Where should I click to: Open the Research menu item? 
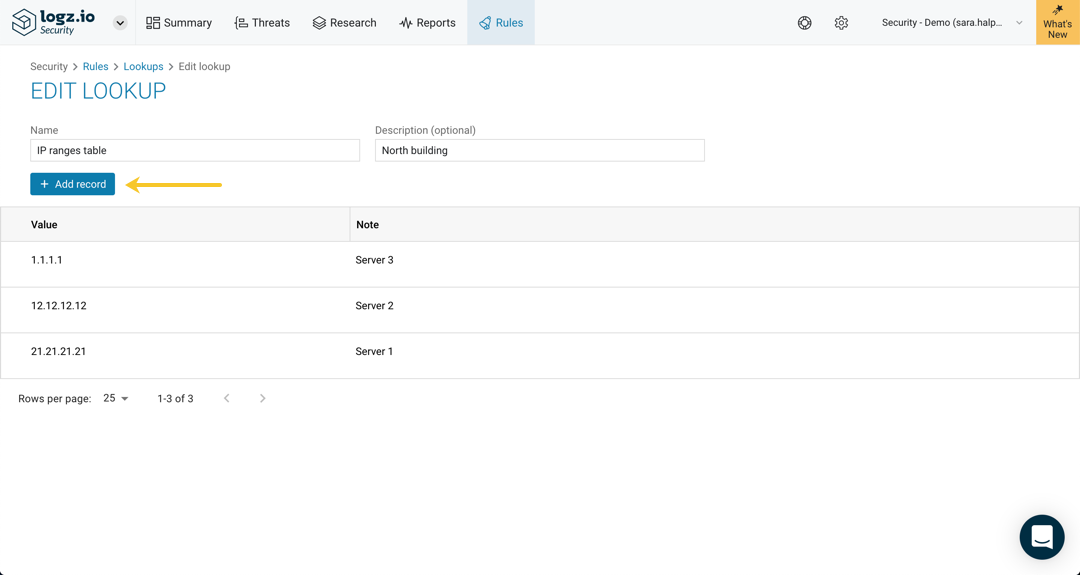pos(344,23)
